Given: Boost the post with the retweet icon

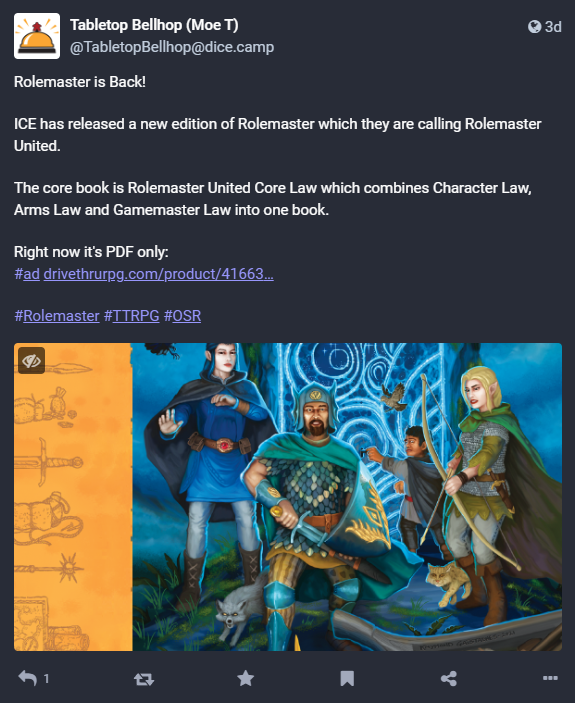Looking at the screenshot, I should pos(144,679).
